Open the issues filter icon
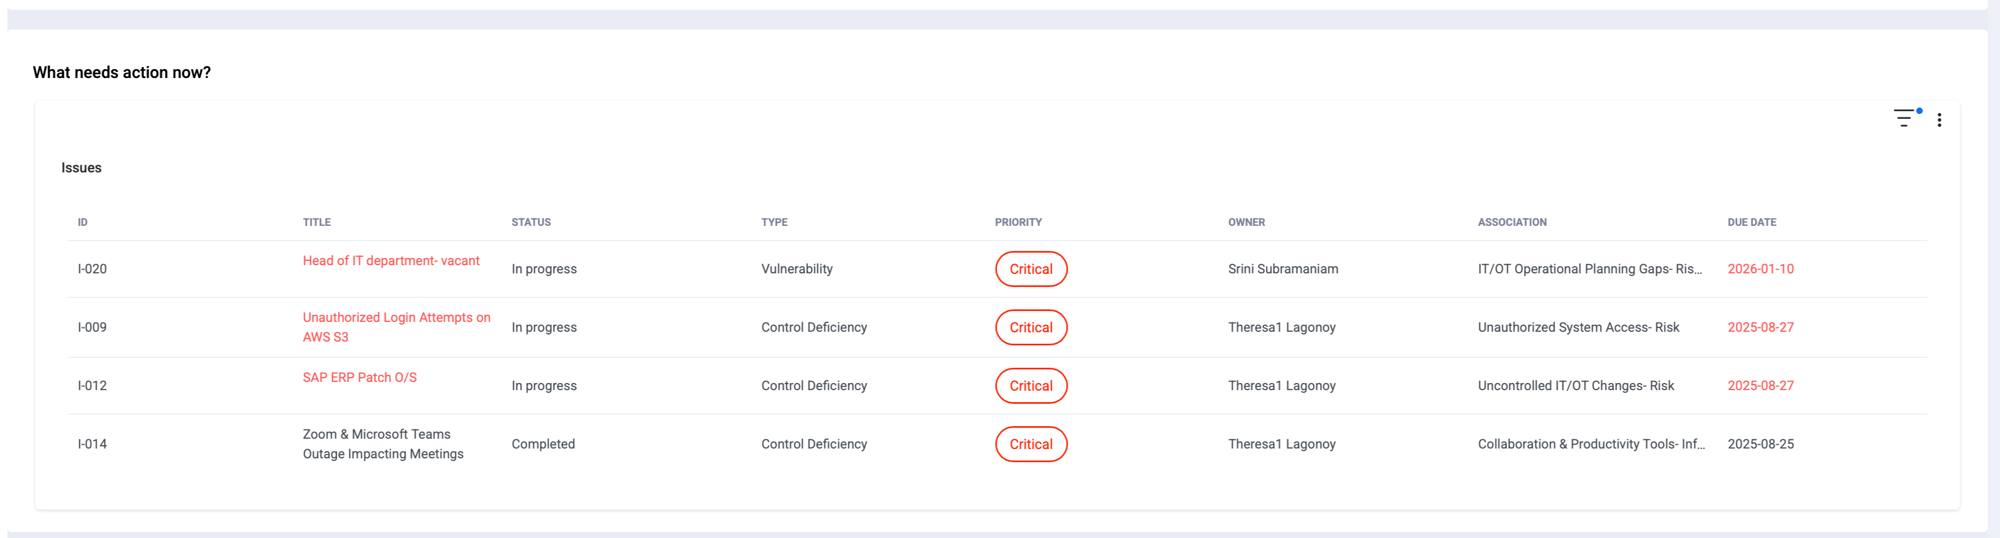The height and width of the screenshot is (538, 2000). (x=1904, y=119)
